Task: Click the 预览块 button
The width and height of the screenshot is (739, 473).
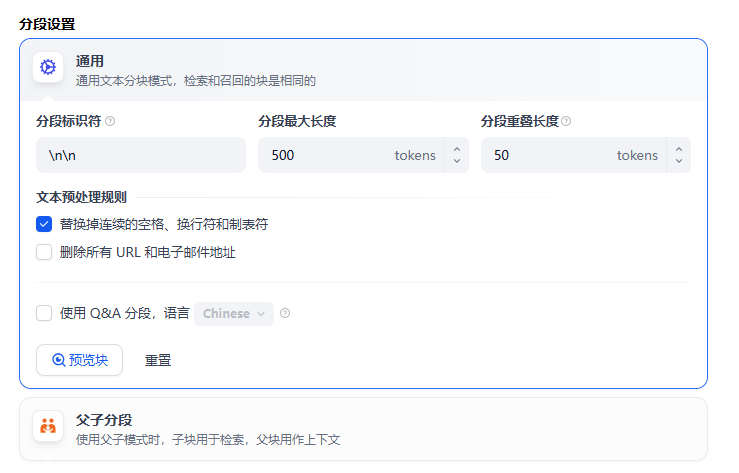Action: point(79,360)
